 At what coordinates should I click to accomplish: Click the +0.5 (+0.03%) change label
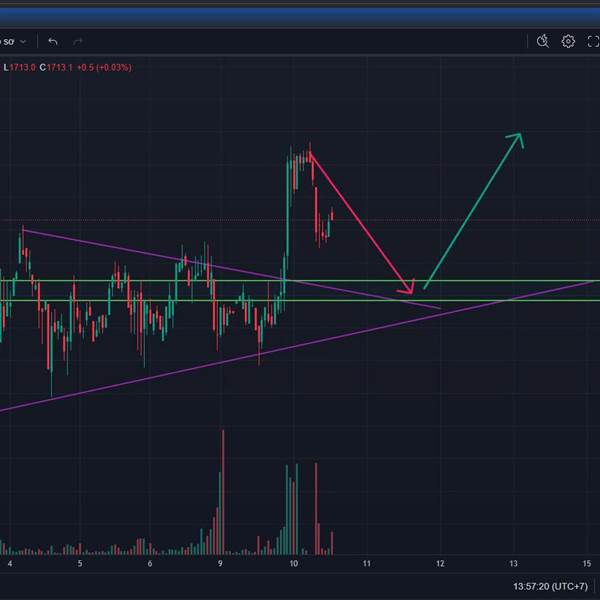click(104, 68)
